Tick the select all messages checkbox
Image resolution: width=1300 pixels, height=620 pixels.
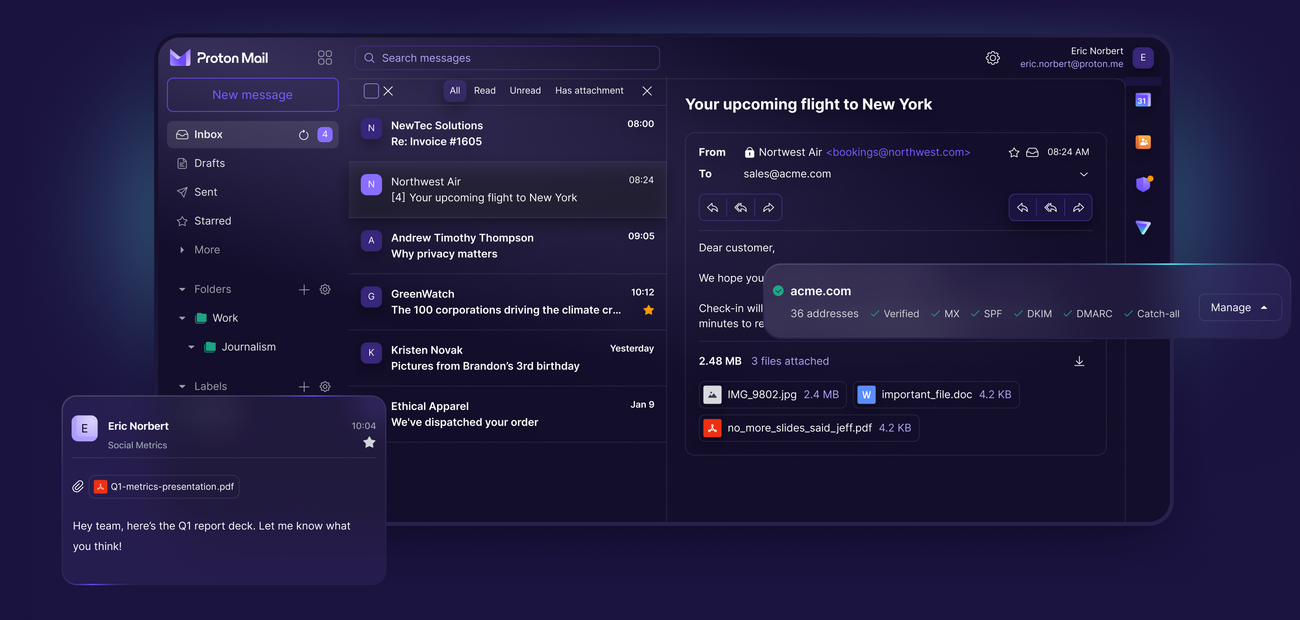pyautogui.click(x=371, y=91)
